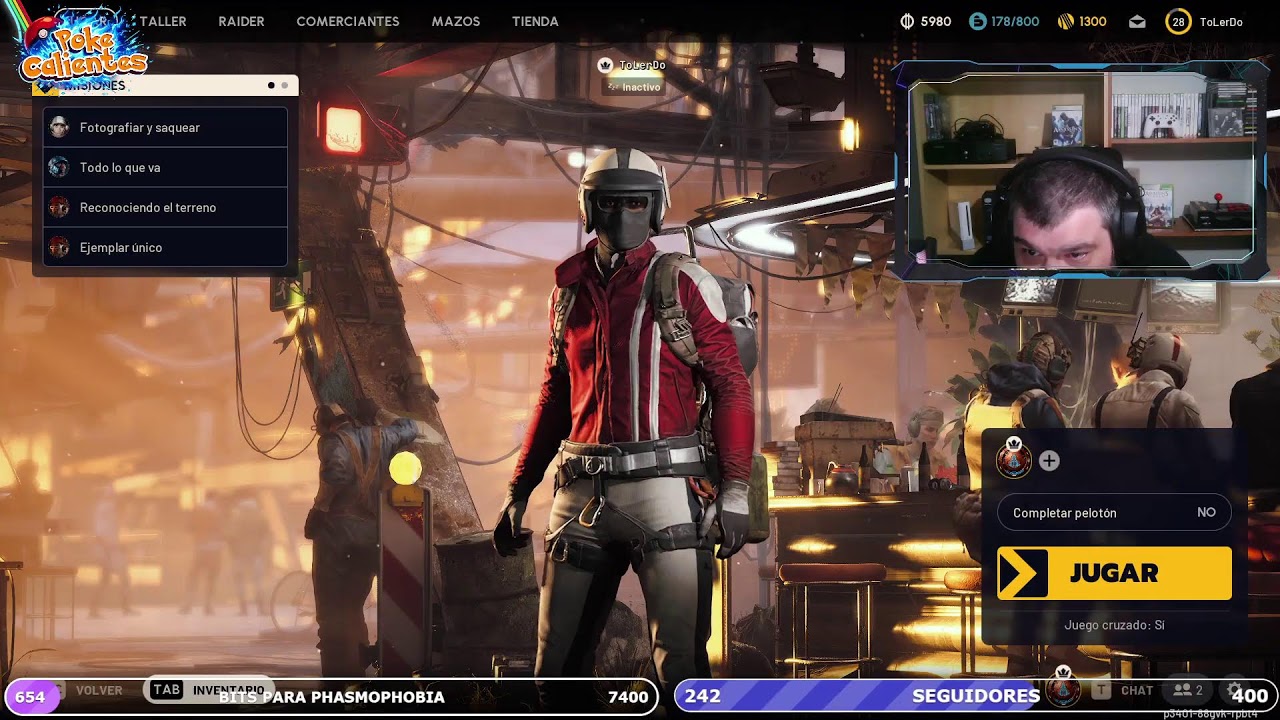Click trader portrait beside Fotografiar y saquear

(59, 127)
